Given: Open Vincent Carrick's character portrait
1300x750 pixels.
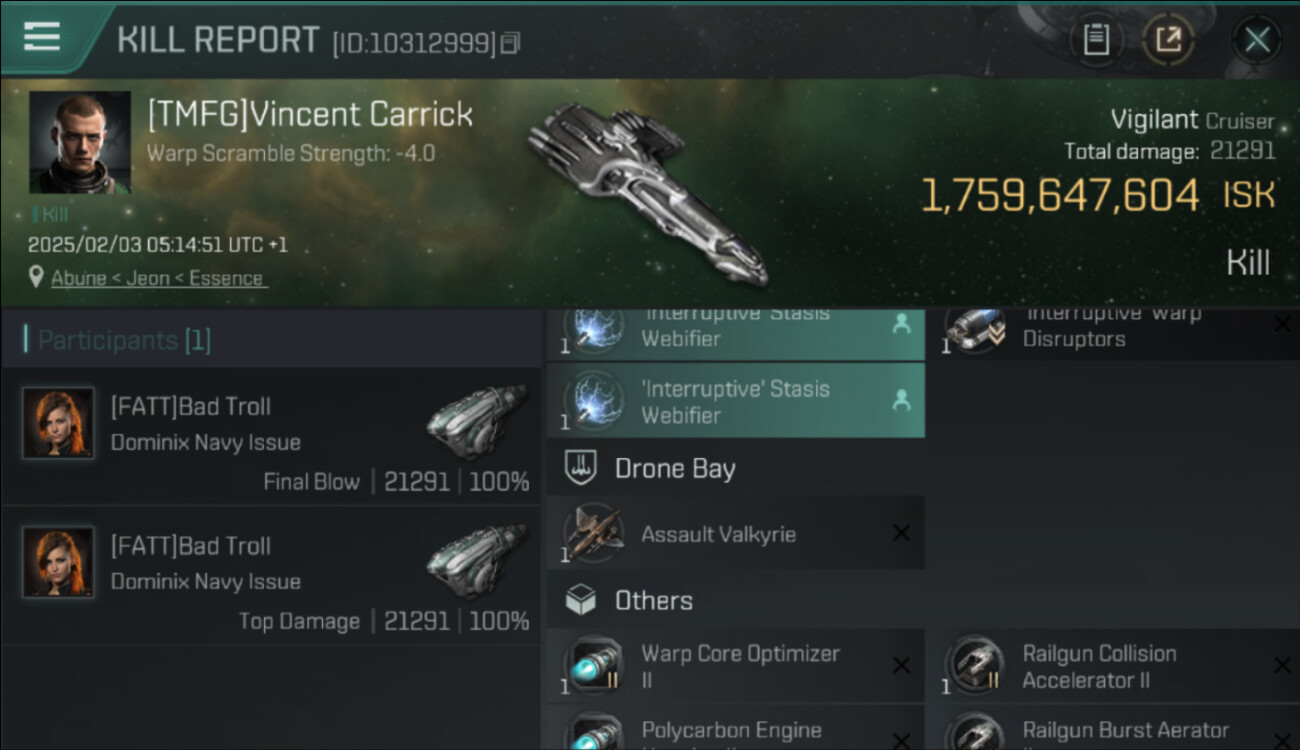Looking at the screenshot, I should click(80, 142).
